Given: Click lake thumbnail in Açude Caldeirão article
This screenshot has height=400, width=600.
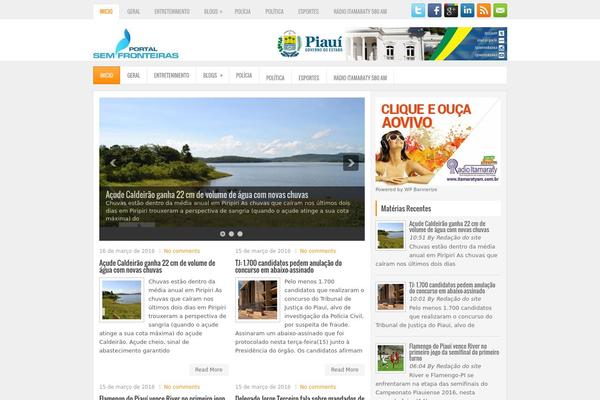Looking at the screenshot, I should pos(121,300).
